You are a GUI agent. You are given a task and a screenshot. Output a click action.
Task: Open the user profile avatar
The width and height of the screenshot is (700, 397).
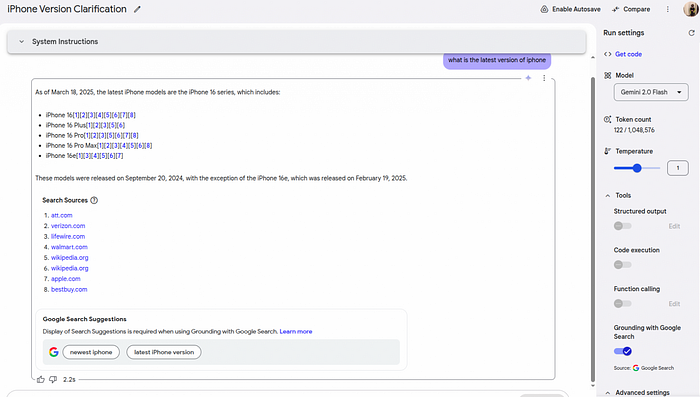tap(691, 8)
